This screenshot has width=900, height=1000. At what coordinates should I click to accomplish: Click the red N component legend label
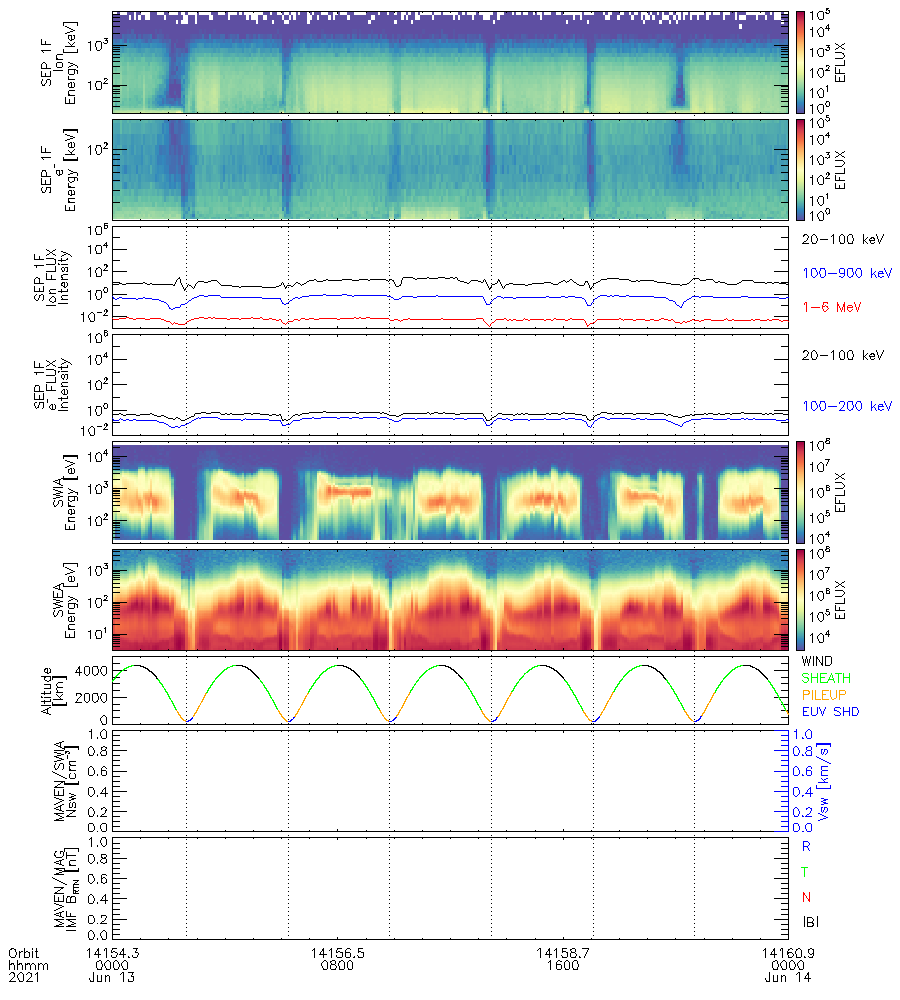pos(806,895)
